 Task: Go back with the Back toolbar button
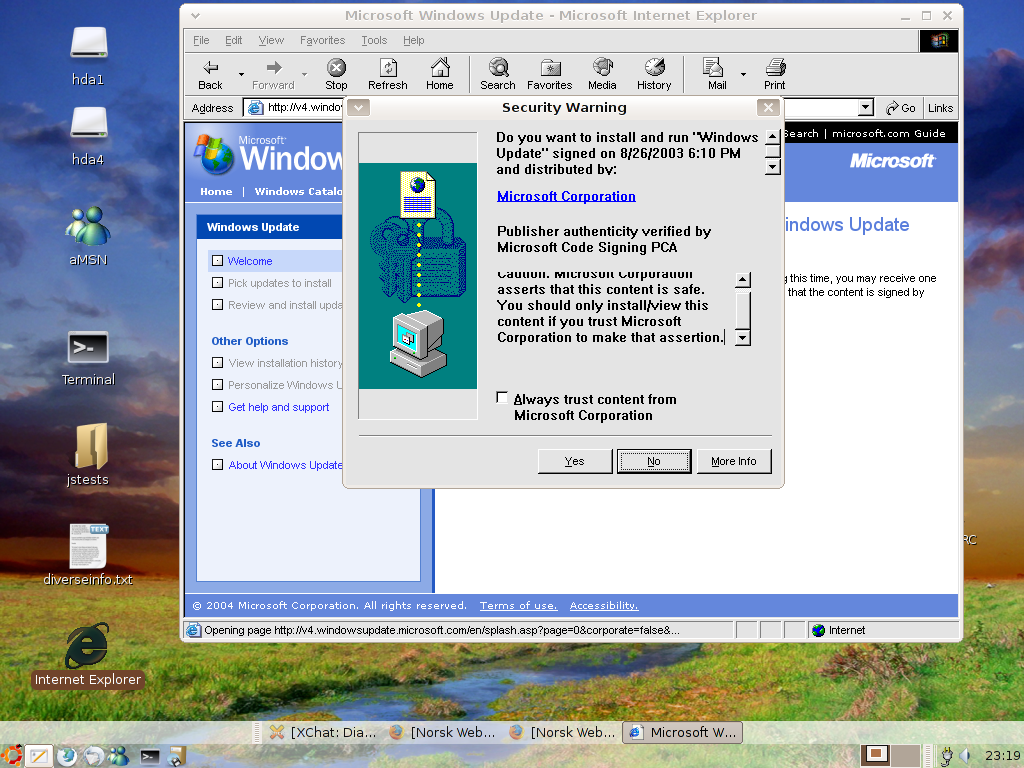[210, 74]
